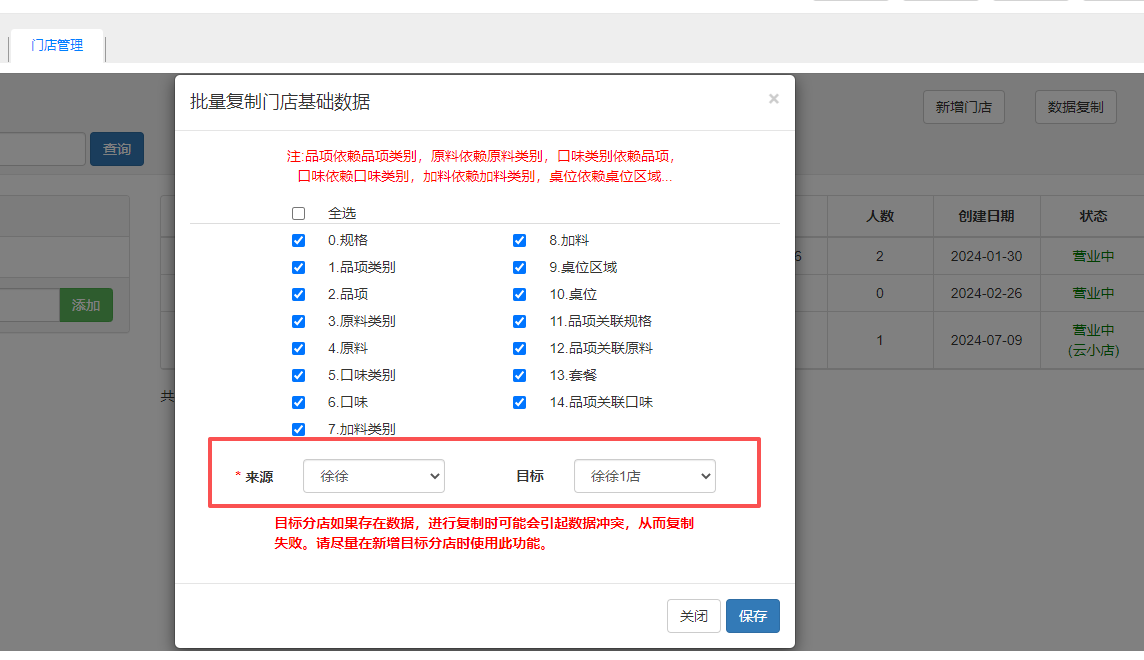Toggle the 4.原料 checkbox
Viewport: 1144px width, 660px height.
[298, 348]
